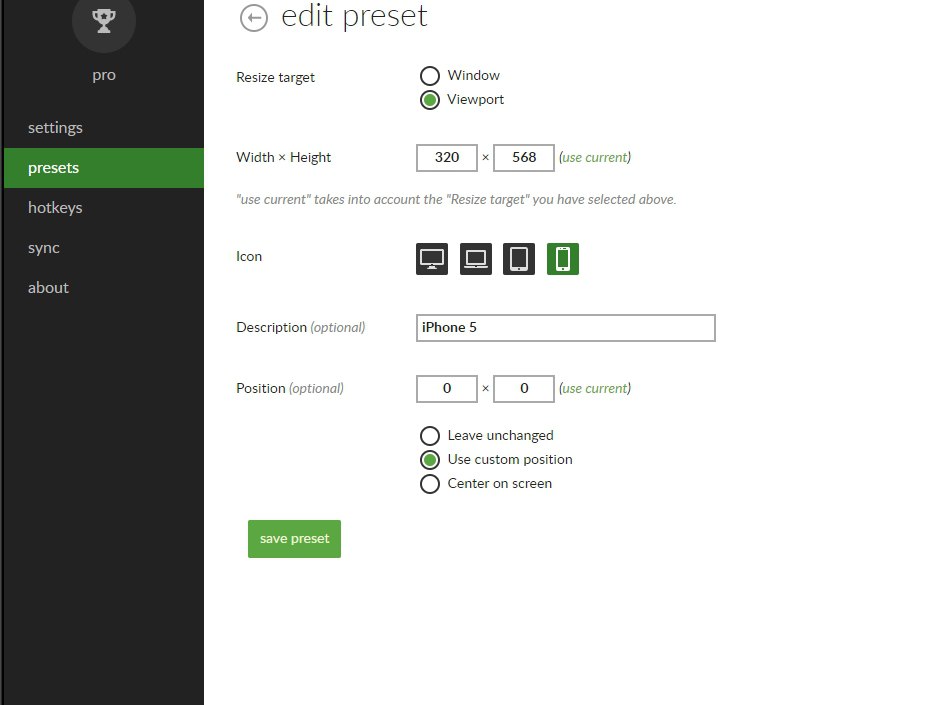Select Viewport as resize target
949x705 pixels.
(x=430, y=100)
